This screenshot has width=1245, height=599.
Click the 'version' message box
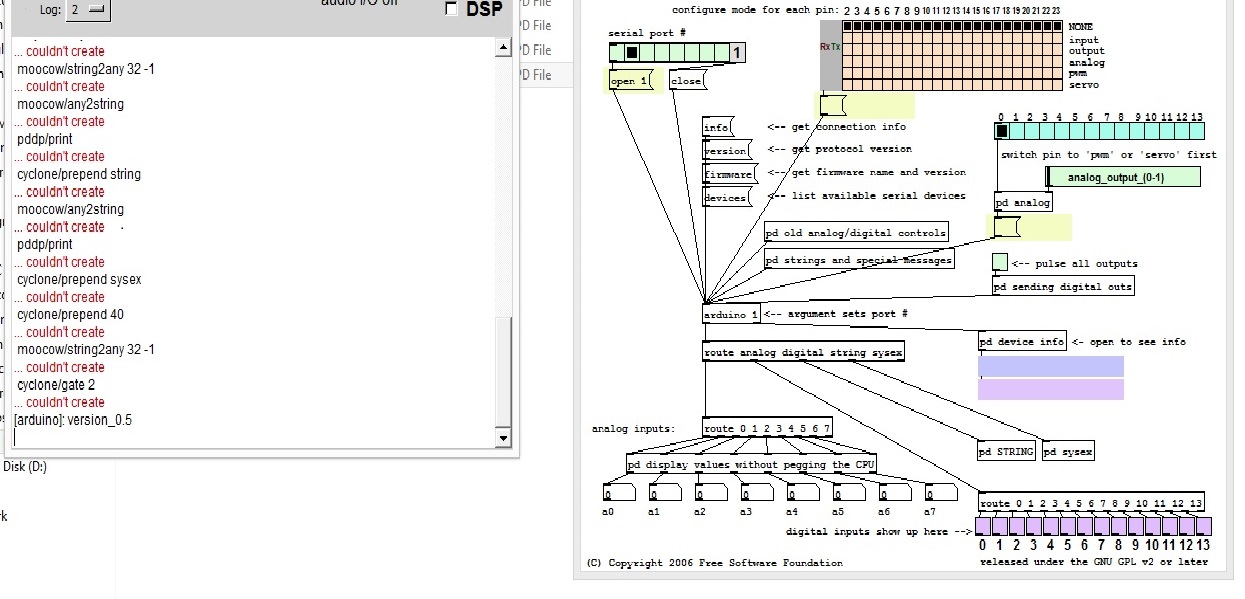click(x=726, y=151)
